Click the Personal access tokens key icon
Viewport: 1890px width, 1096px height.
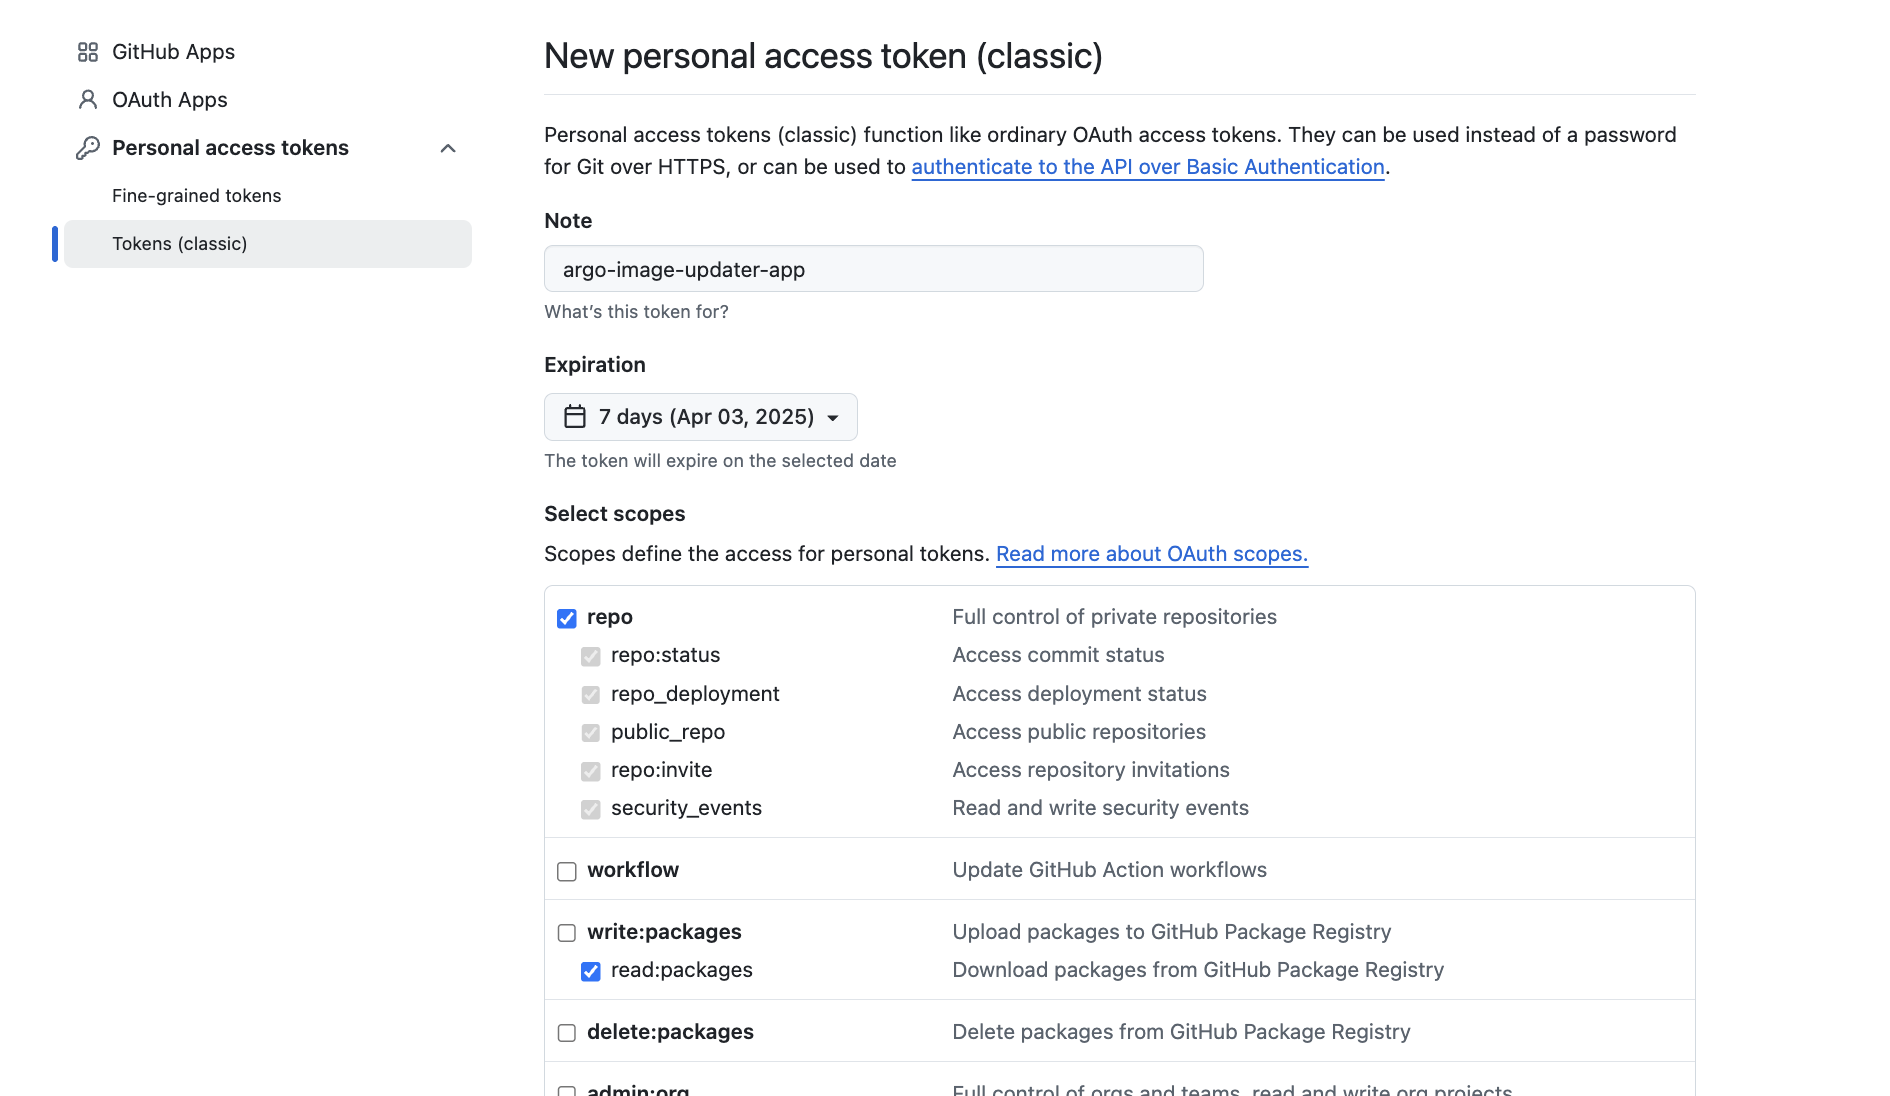[x=88, y=148]
